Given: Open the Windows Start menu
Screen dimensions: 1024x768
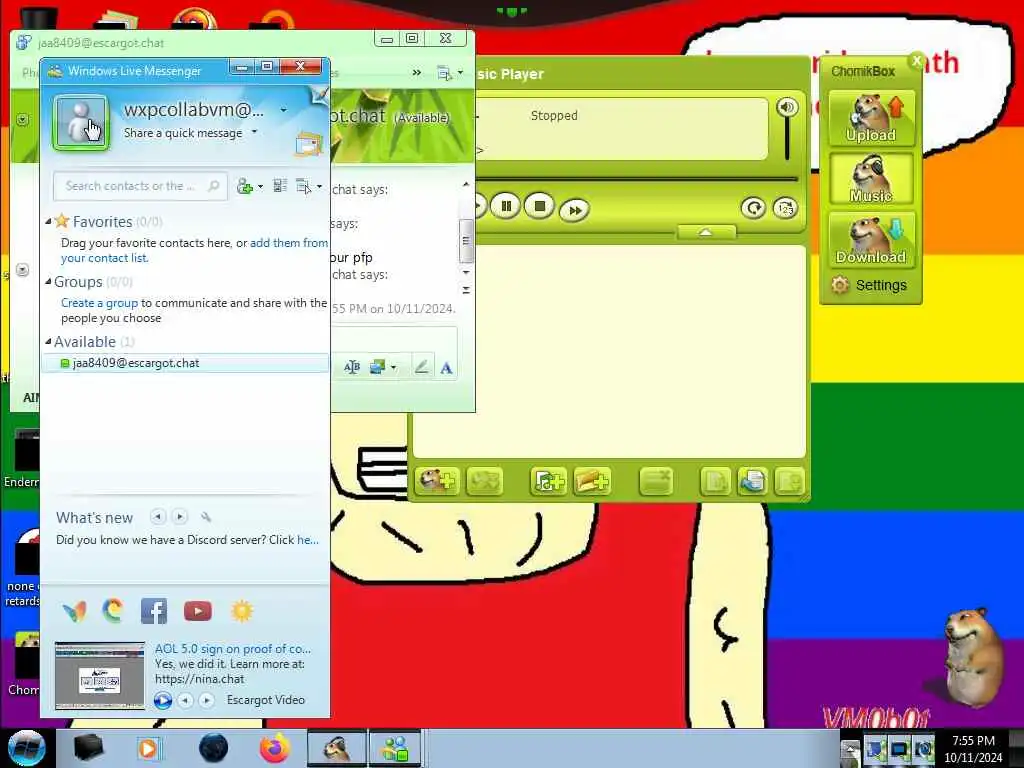Looking at the screenshot, I should [27, 748].
